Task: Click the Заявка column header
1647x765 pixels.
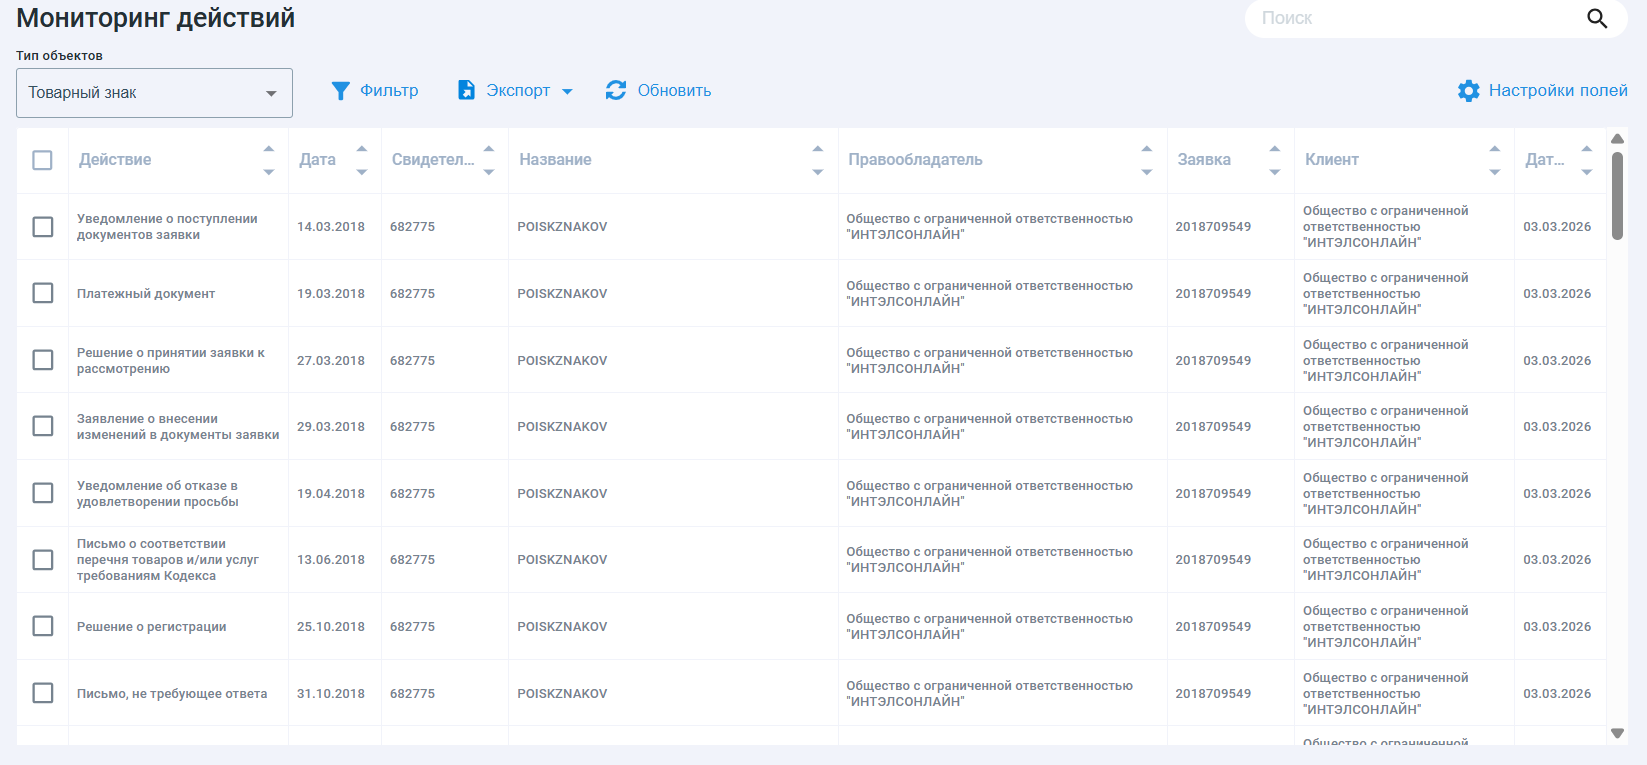Action: tap(1204, 160)
